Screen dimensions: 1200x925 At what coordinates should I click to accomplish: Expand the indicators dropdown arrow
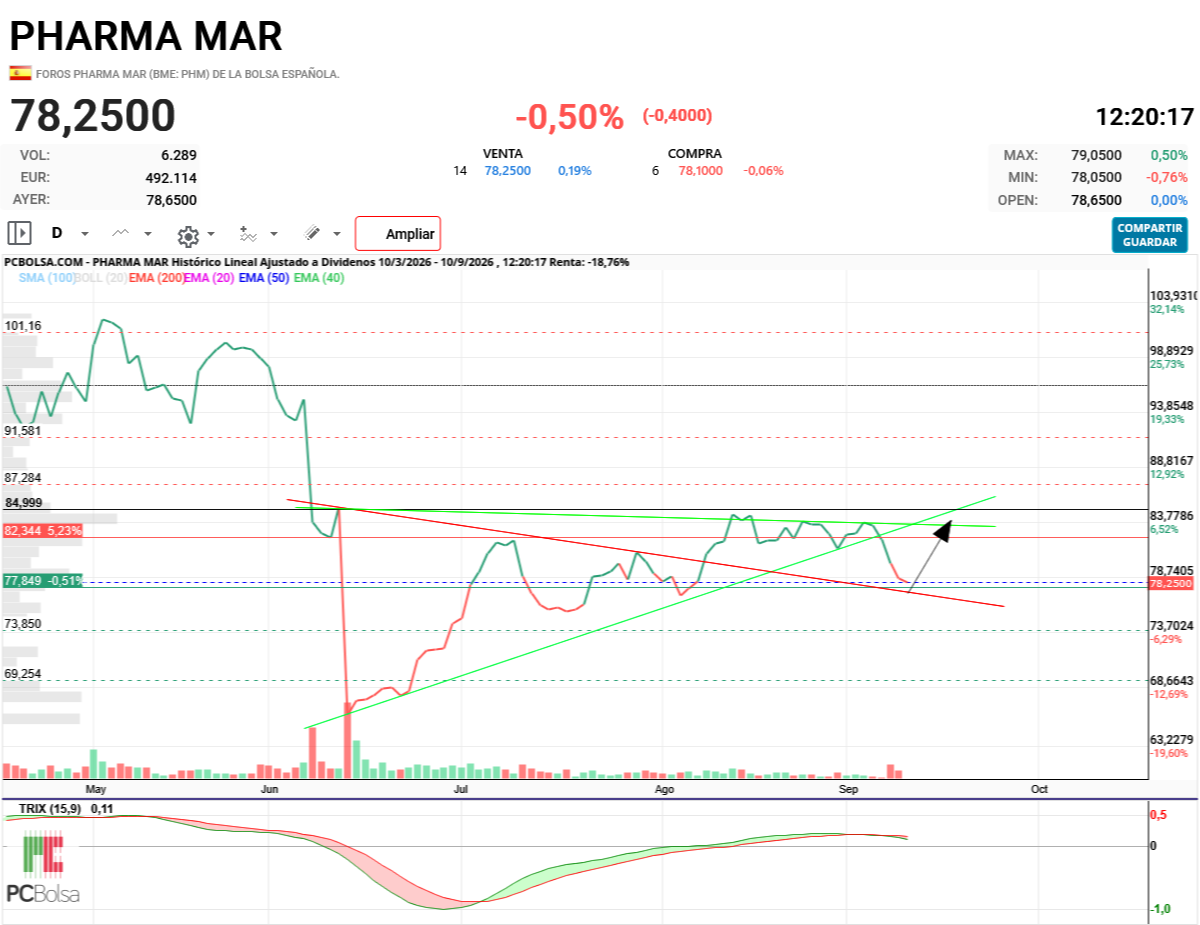point(274,234)
